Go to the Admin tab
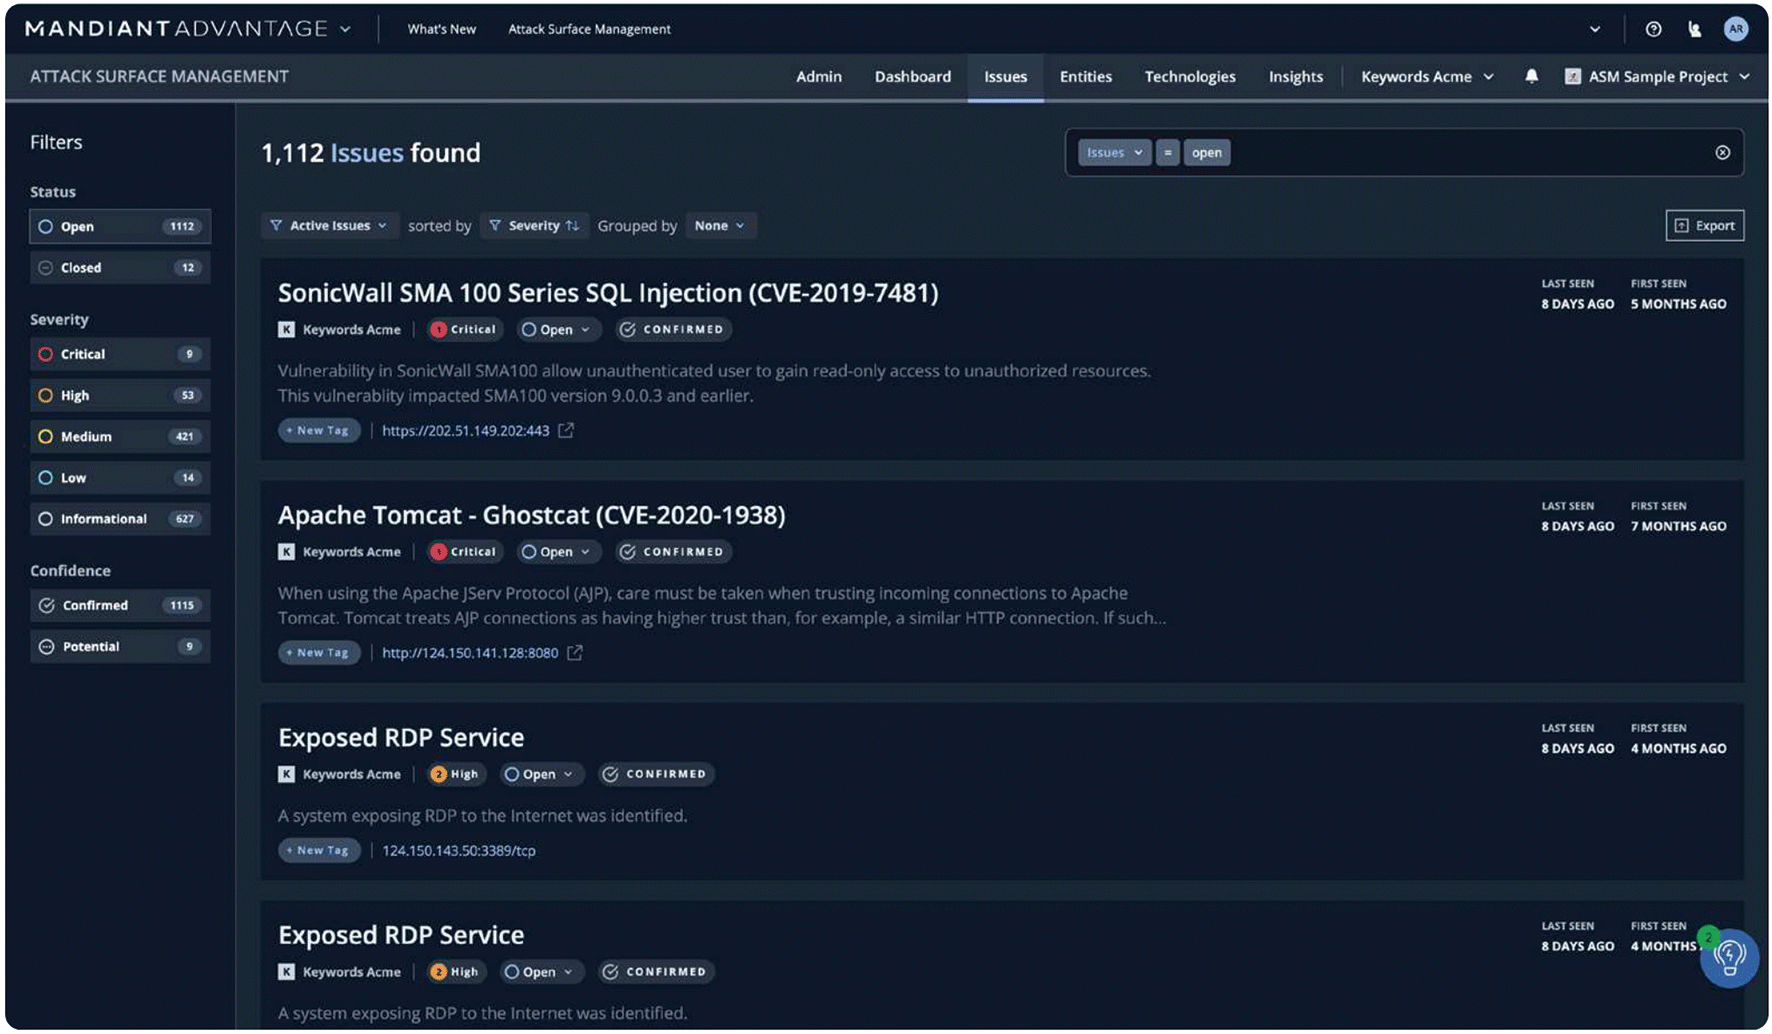1772x1034 pixels. tap(819, 76)
